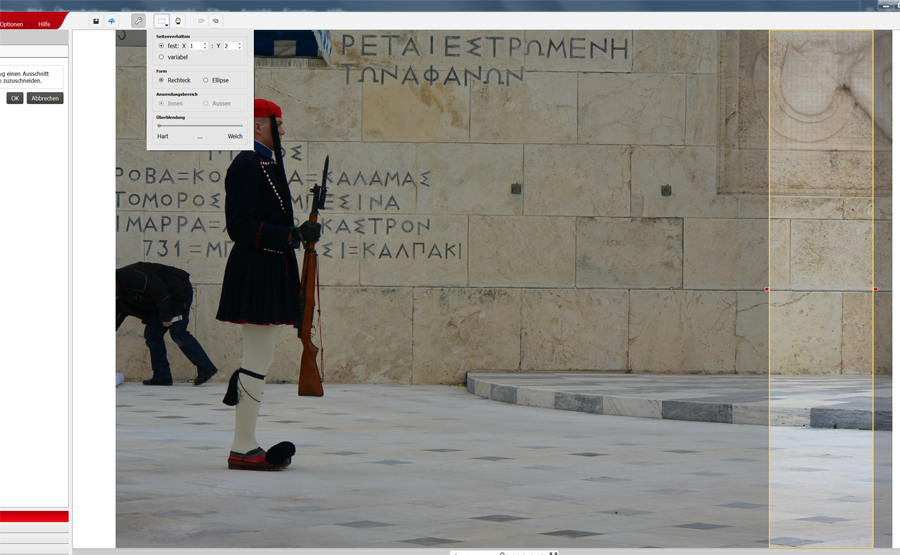Open the Hilfe menu

pos(44,24)
